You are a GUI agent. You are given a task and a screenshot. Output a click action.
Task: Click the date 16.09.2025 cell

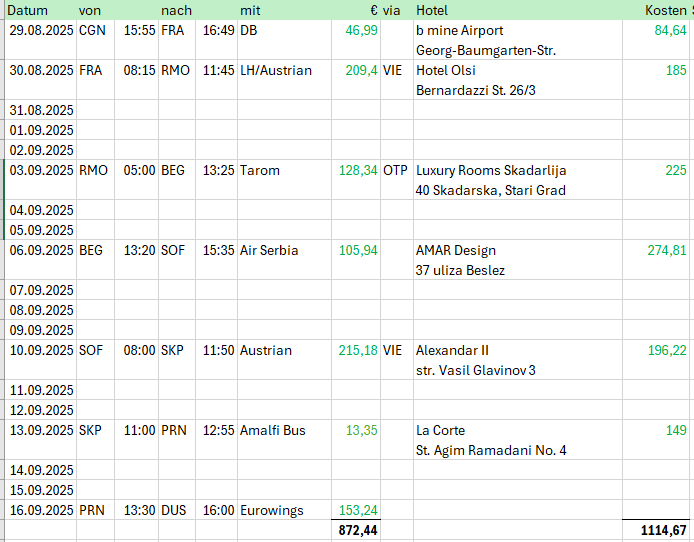click(41, 510)
